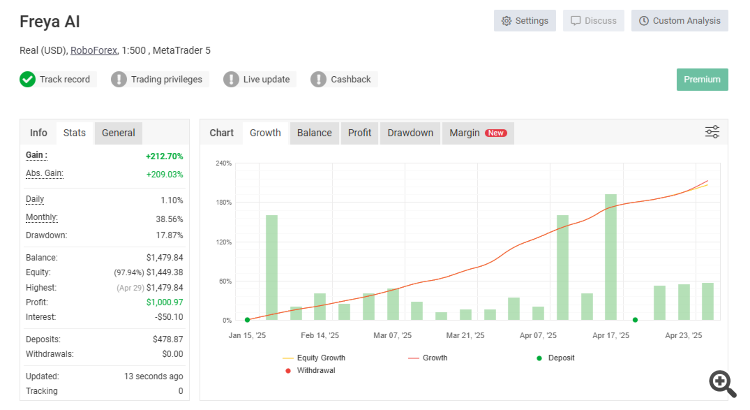Click the Track record green check icon
The image size is (750, 410).
coord(28,79)
